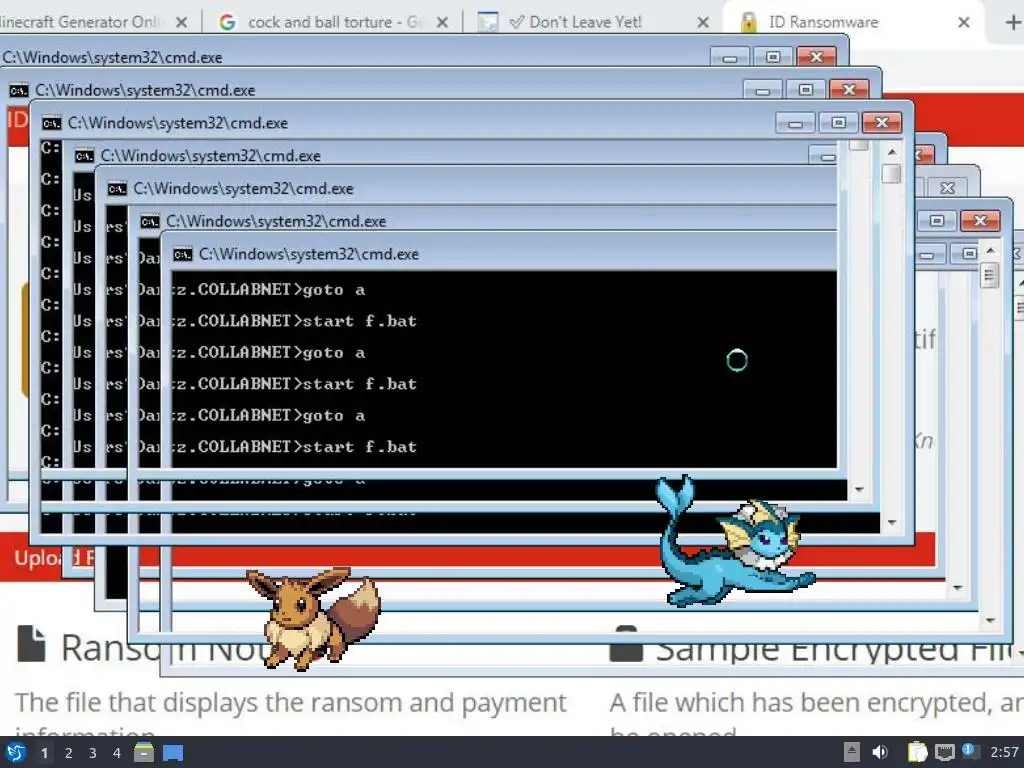Close the Minecraft Generator browser tab
Screen dimensions: 1024x768
pyautogui.click(x=182, y=22)
